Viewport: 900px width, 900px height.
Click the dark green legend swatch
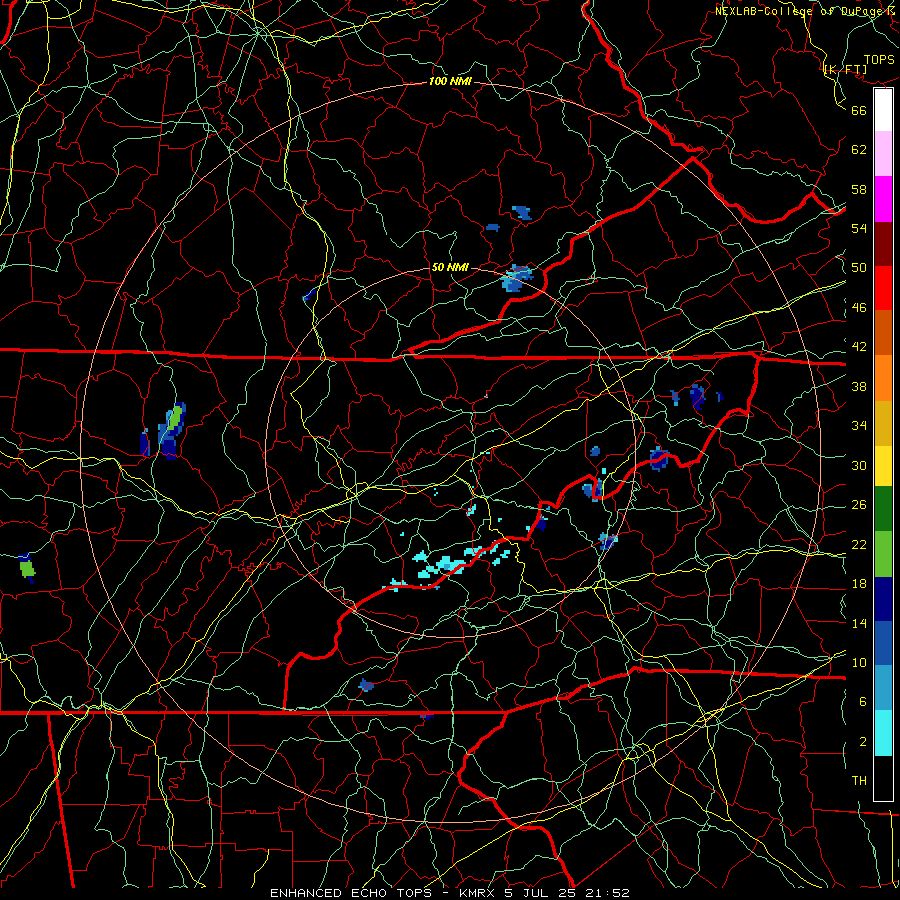click(x=883, y=509)
